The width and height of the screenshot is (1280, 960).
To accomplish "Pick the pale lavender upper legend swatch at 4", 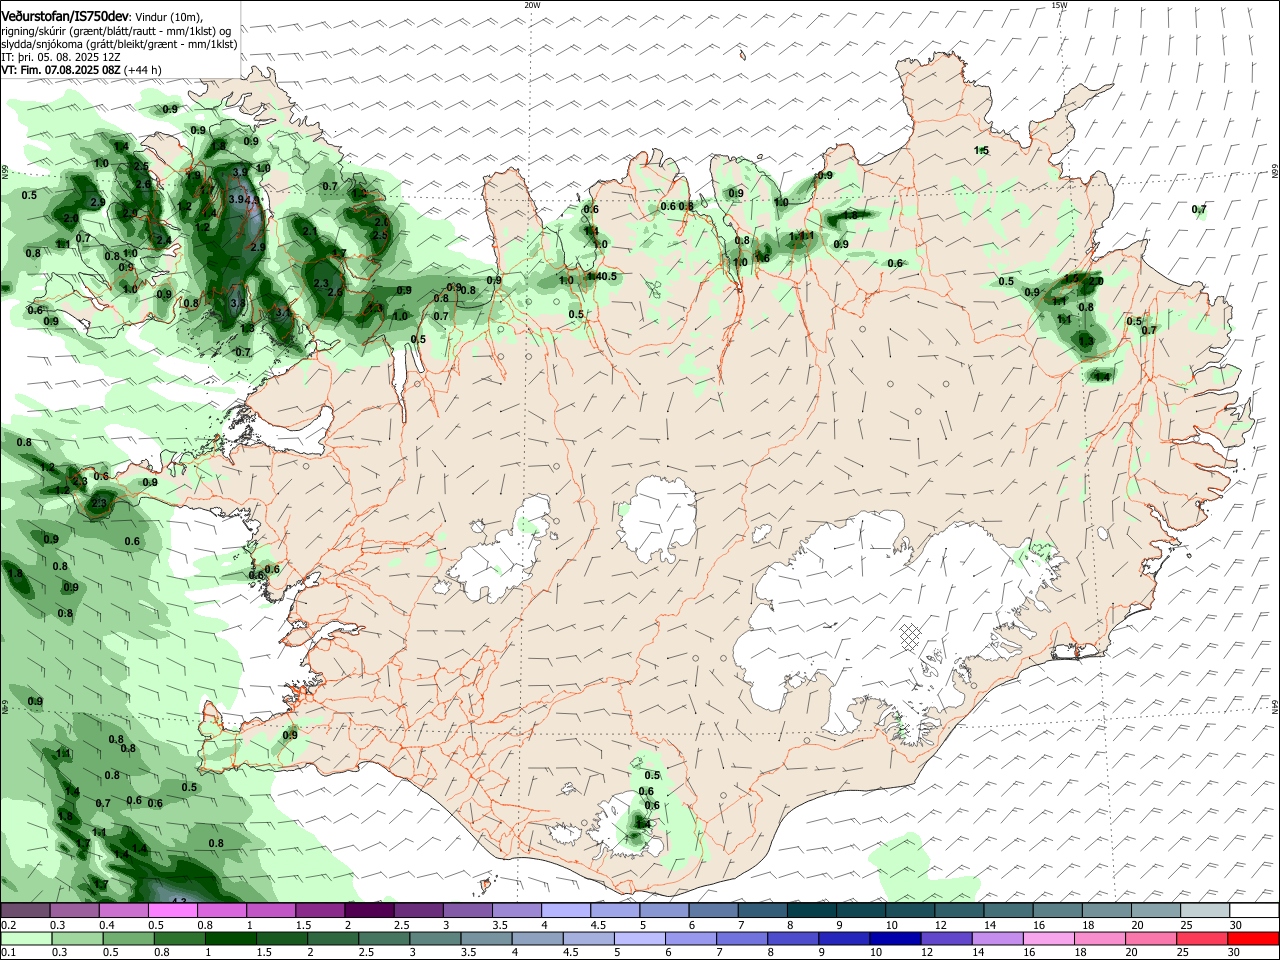I will [x=564, y=911].
